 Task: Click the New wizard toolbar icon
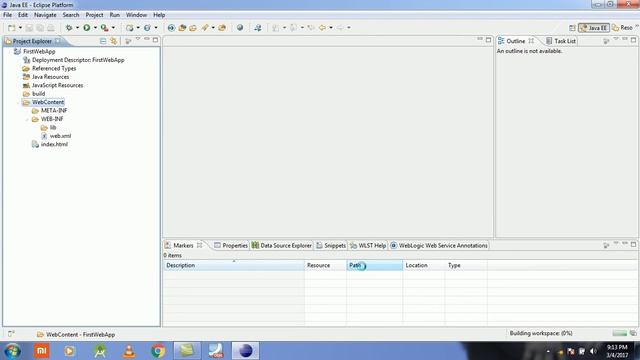[11, 28]
